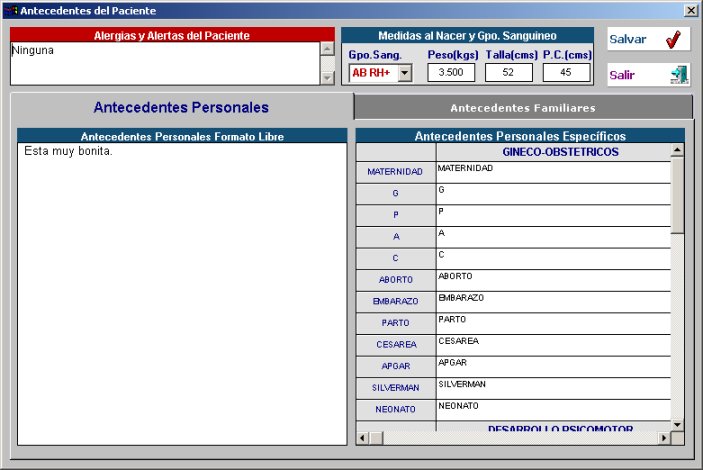Click the red checkmark Salvar icon

[673, 39]
